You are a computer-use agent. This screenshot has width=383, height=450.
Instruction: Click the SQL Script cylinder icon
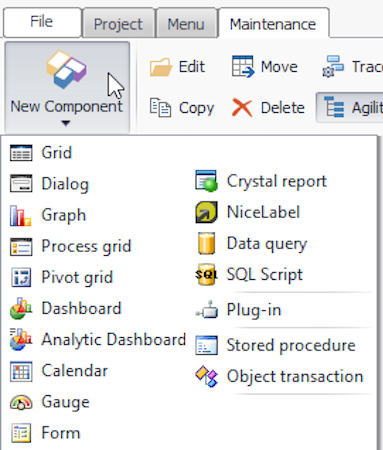point(206,274)
